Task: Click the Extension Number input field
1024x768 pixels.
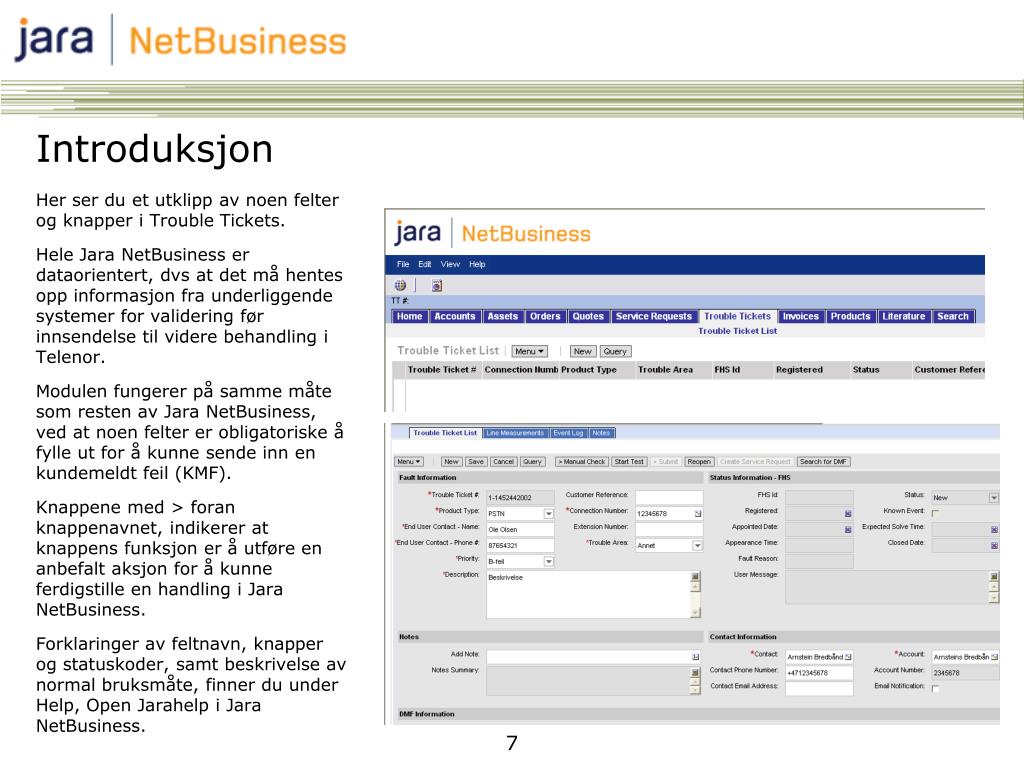Action: (669, 529)
